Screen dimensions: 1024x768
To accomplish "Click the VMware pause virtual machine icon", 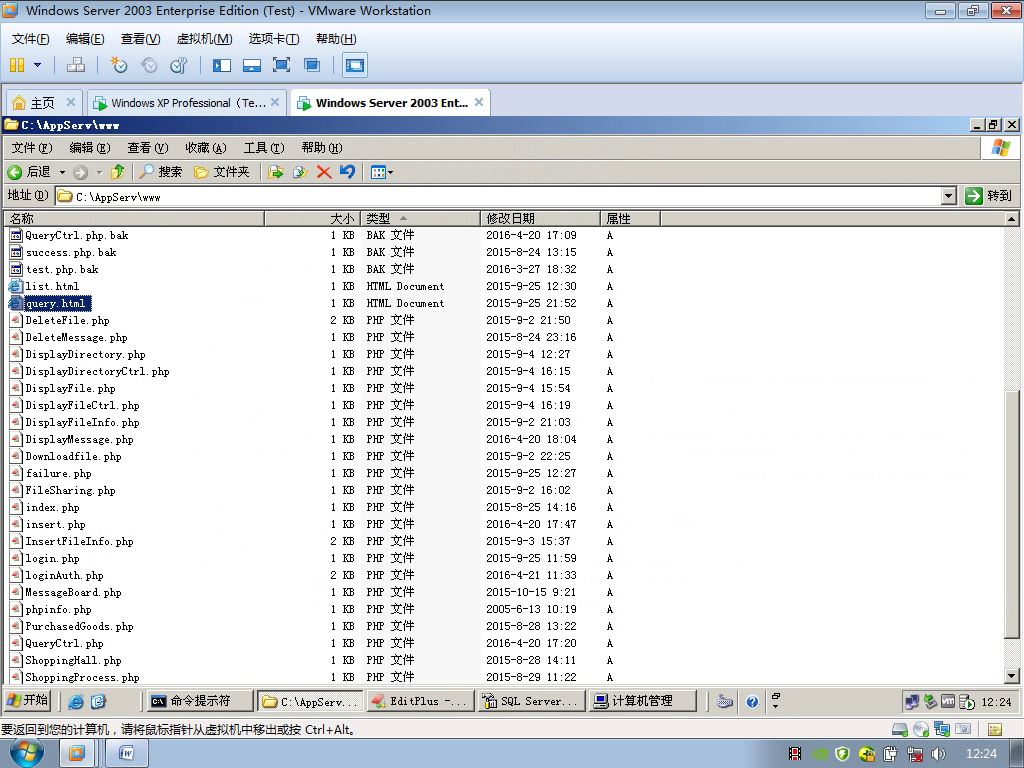I will [17, 65].
